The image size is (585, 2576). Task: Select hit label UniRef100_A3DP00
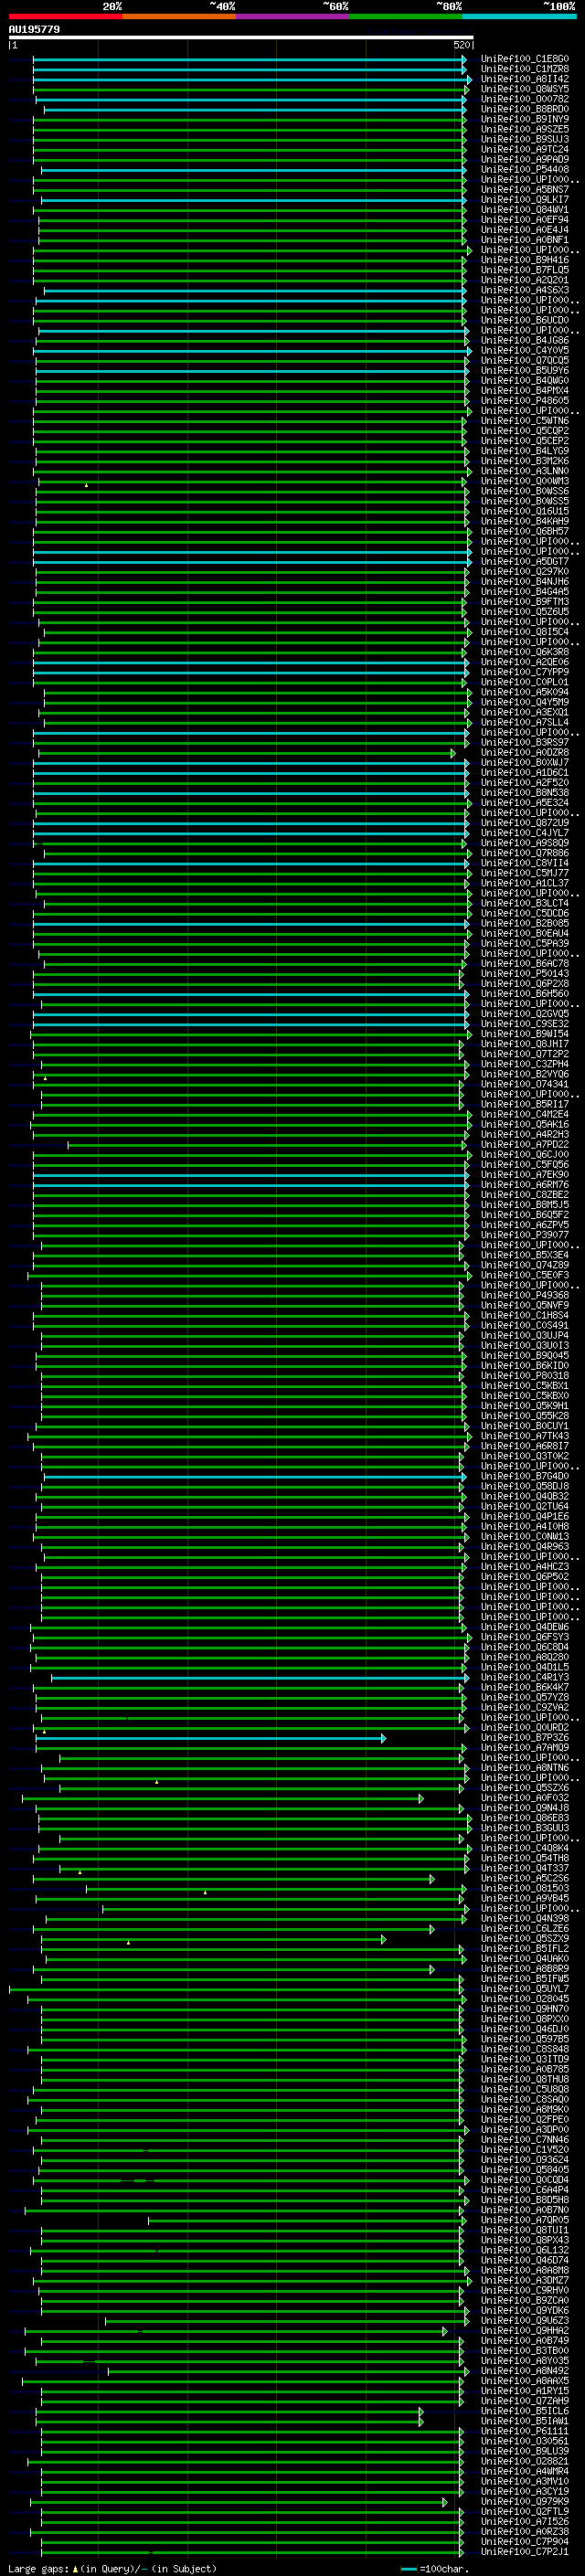pyautogui.click(x=524, y=2130)
